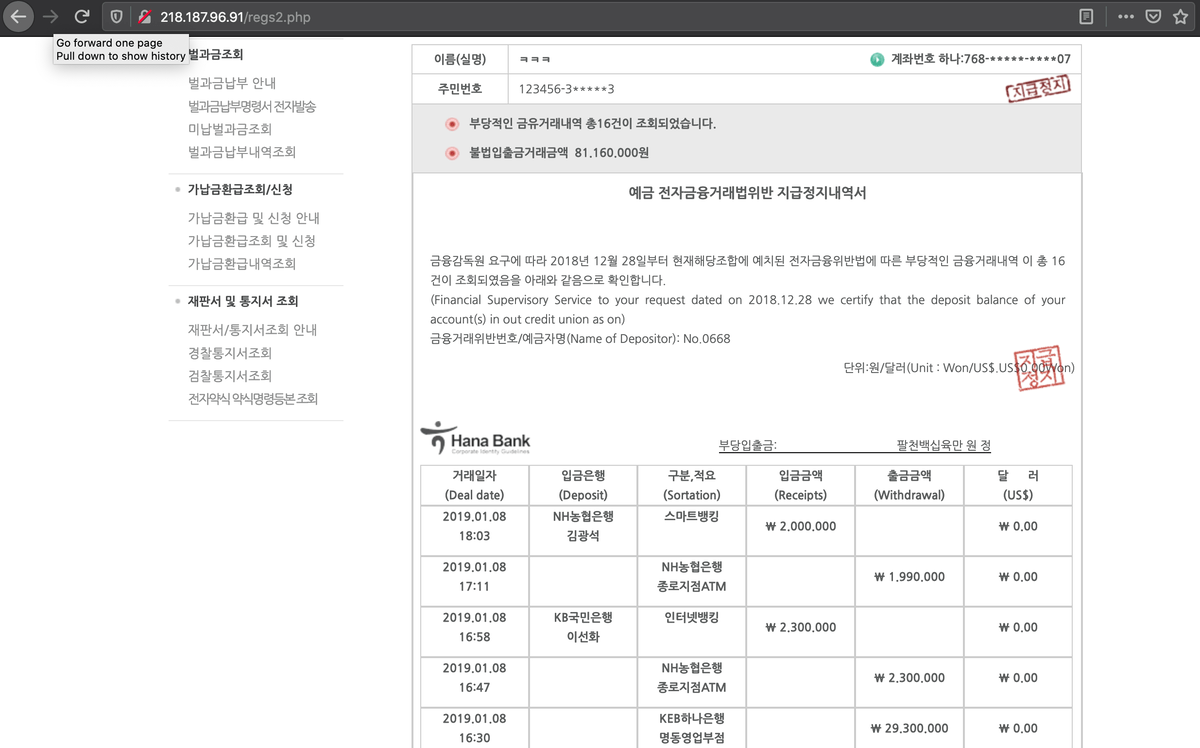The height and width of the screenshot is (748, 1200).
Task: Click the forward navigation arrow
Action: [x=50, y=16]
